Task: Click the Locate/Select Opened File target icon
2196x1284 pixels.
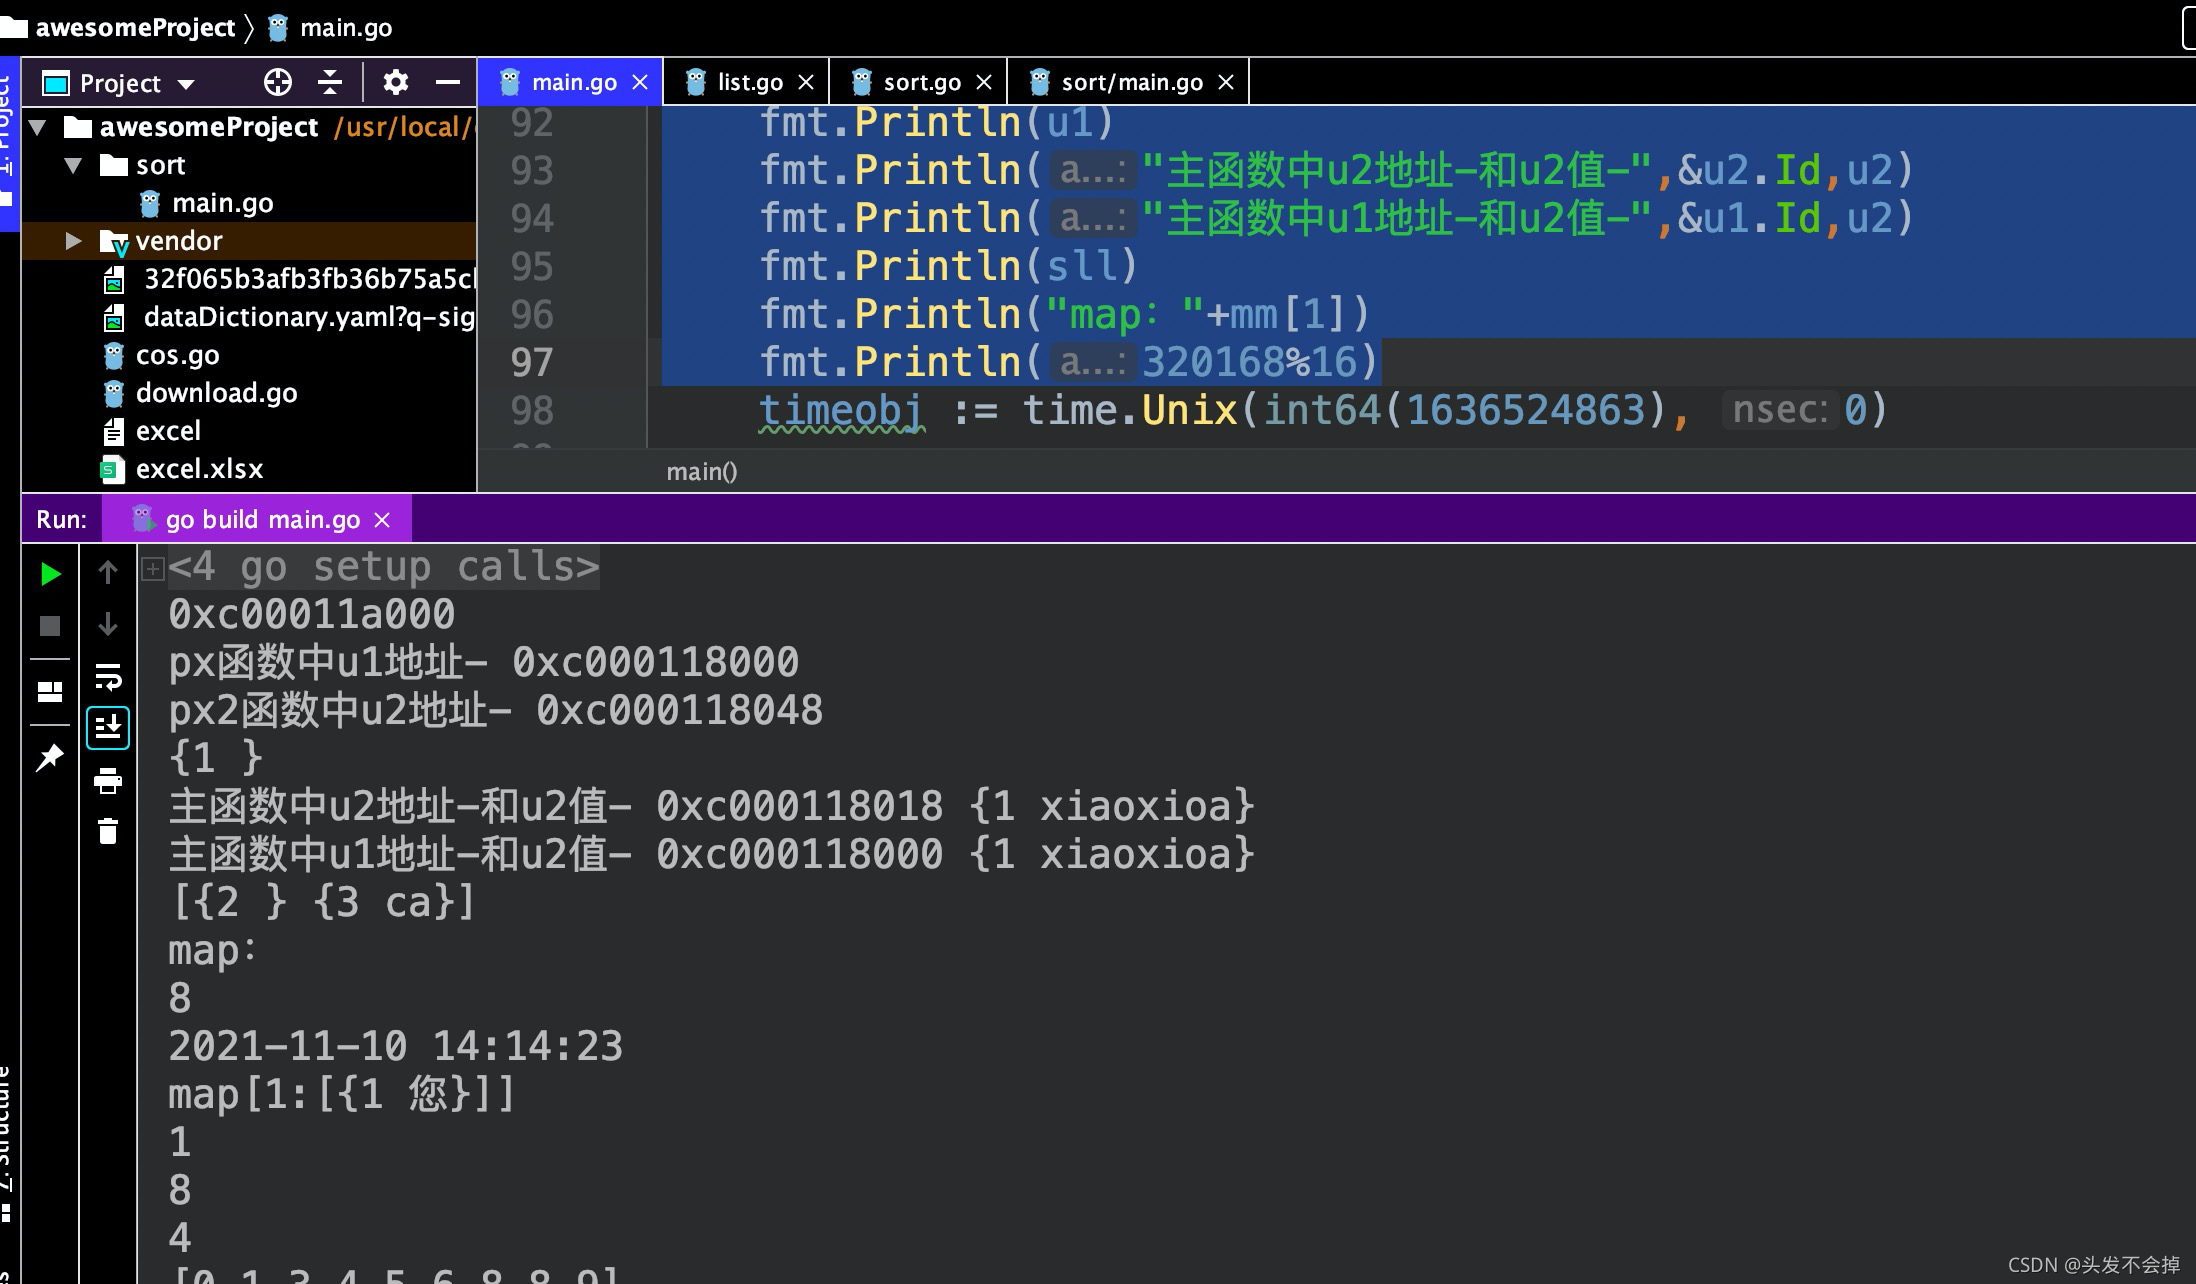Action: coord(278,82)
